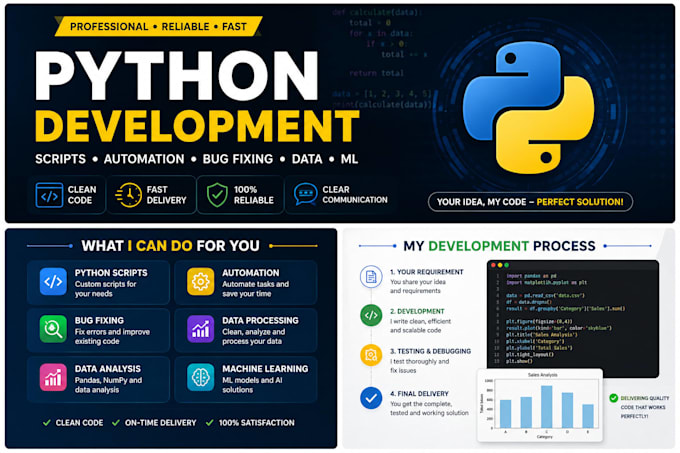Image resolution: width=680 pixels, height=453 pixels.
Task: Click the Your Requirement document icon
Action: (x=371, y=277)
